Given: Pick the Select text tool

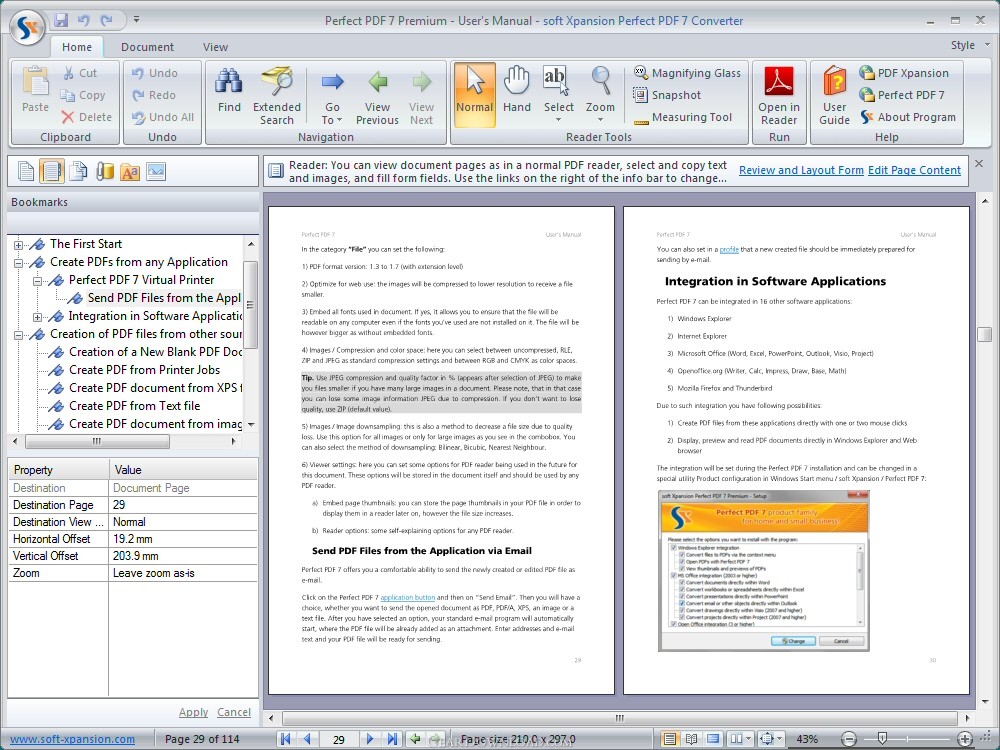Looking at the screenshot, I should (559, 94).
